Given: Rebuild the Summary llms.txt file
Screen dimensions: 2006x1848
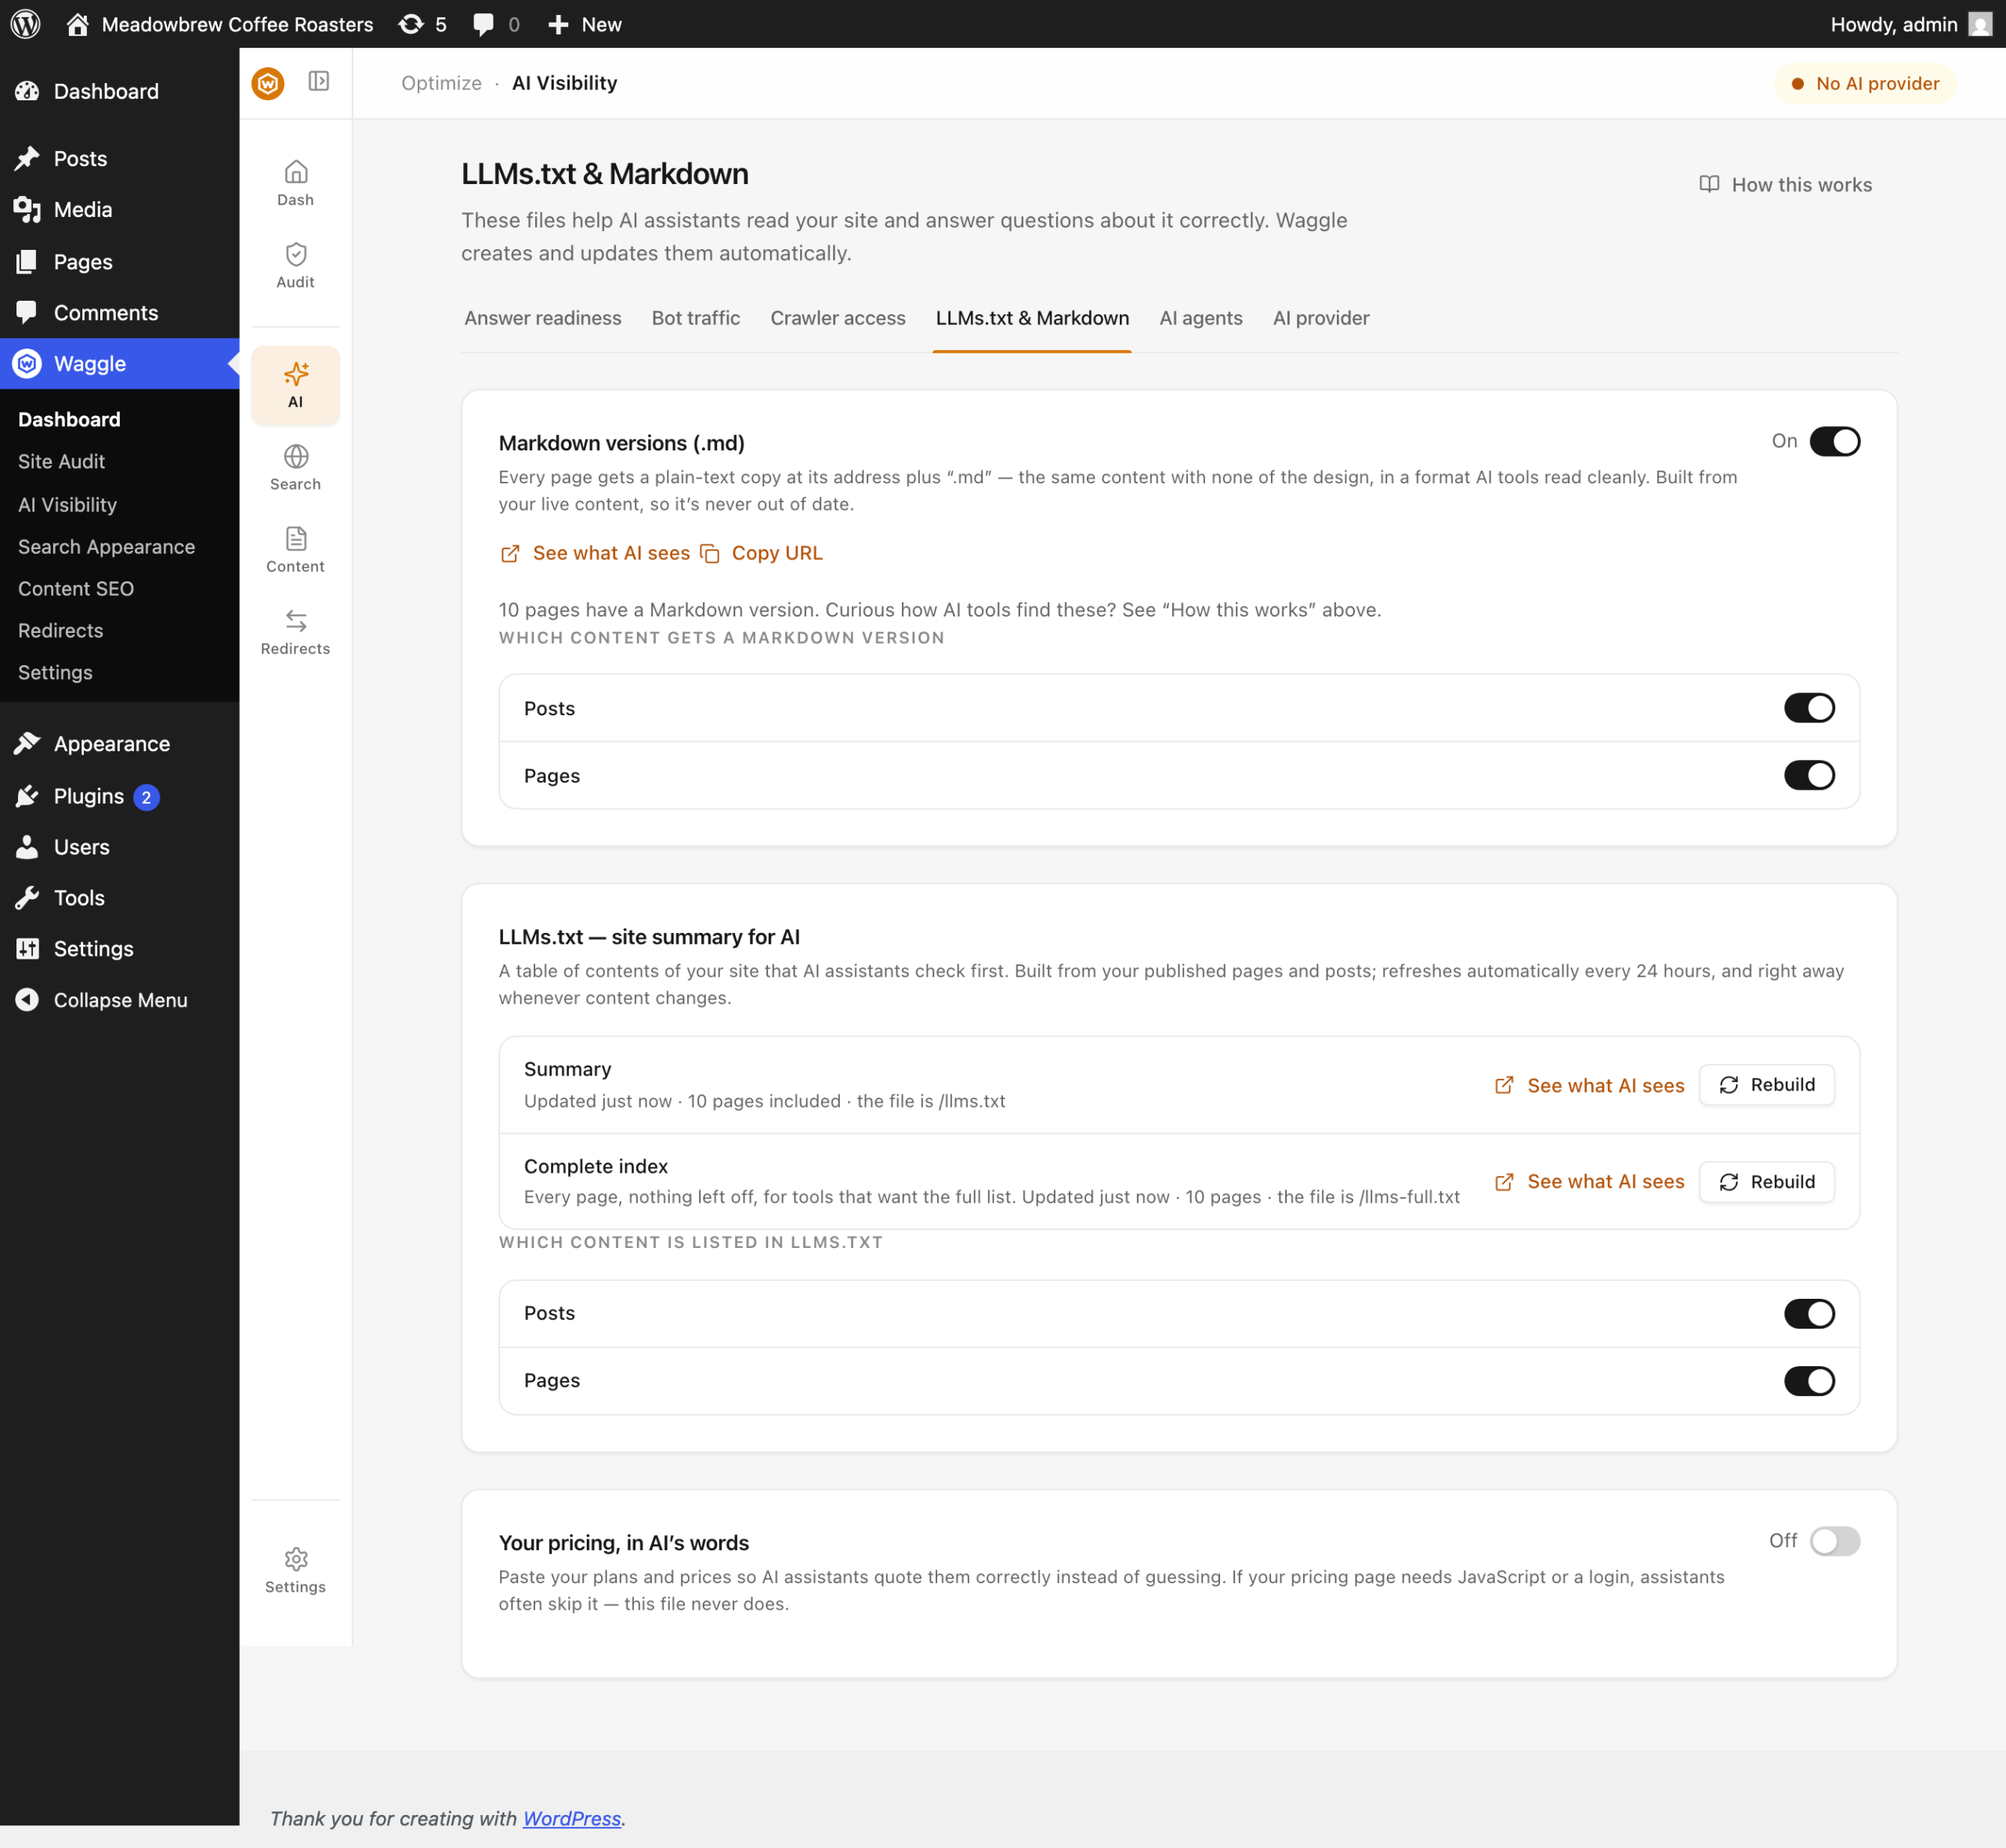Looking at the screenshot, I should tap(1767, 1085).
